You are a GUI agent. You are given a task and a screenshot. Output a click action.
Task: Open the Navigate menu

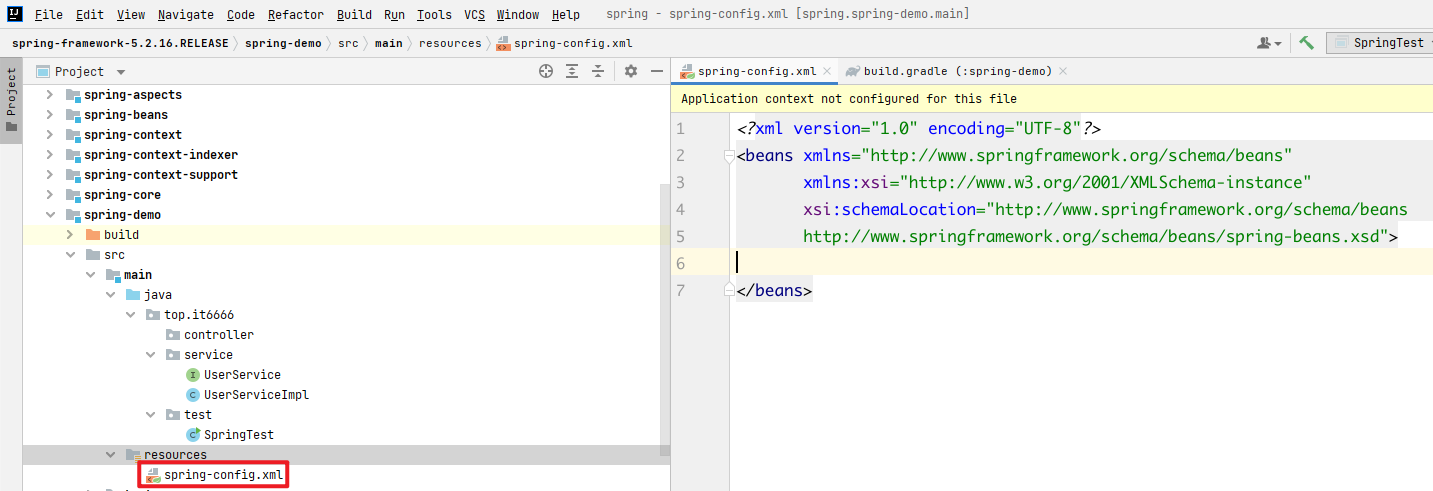[185, 15]
